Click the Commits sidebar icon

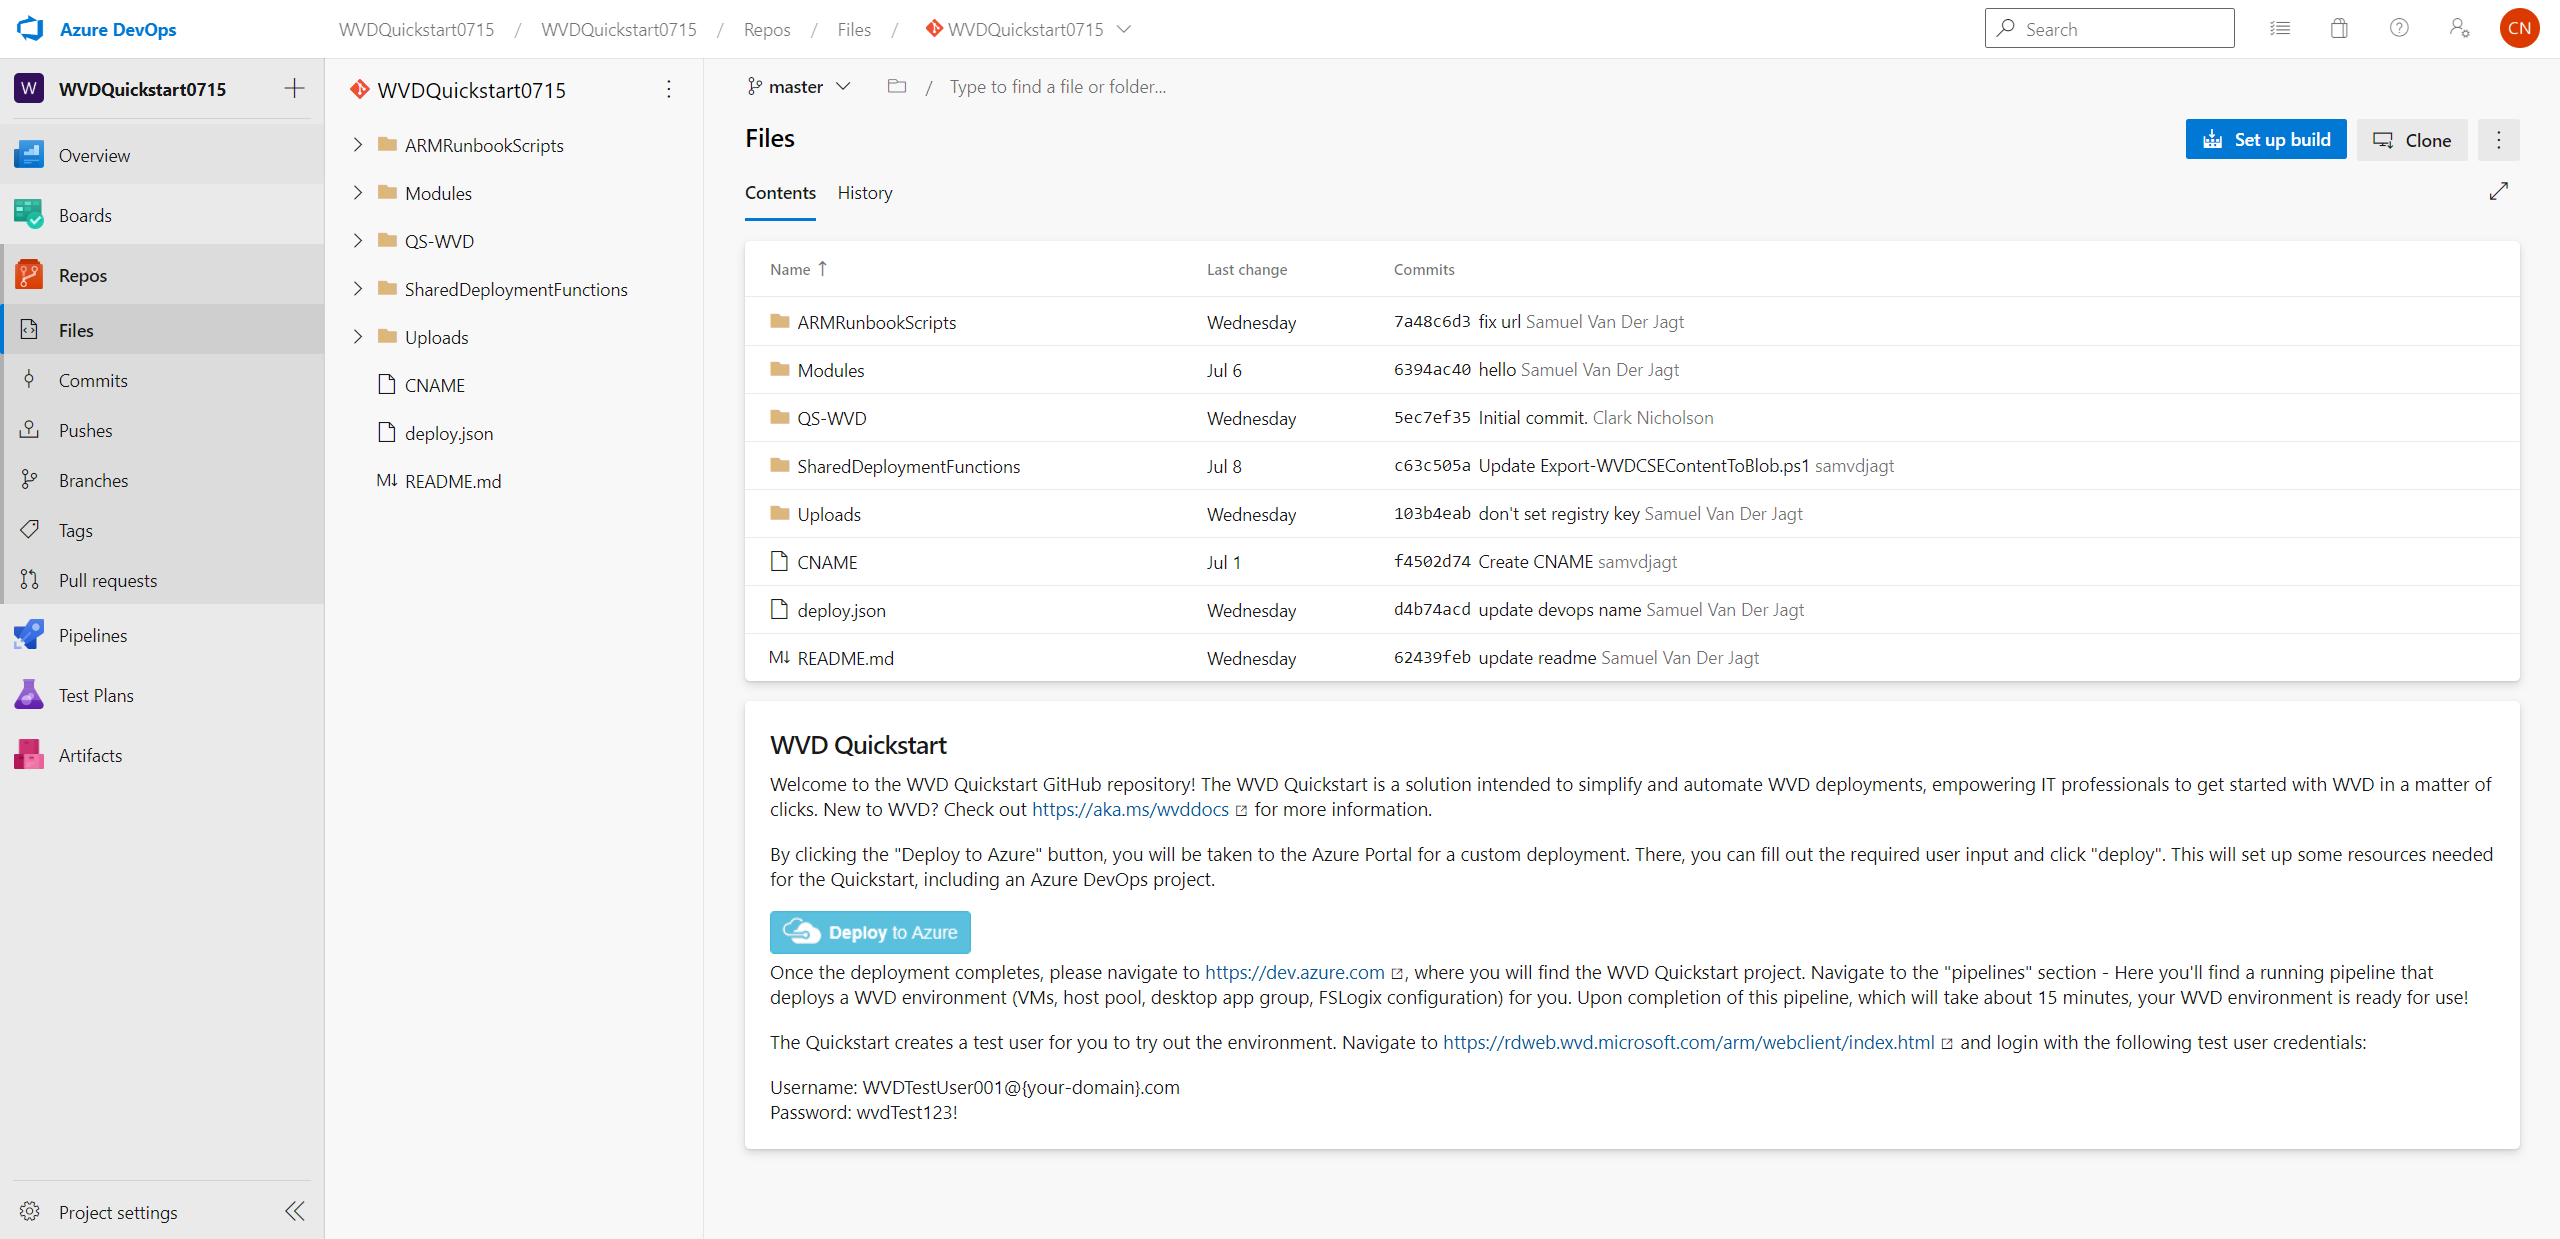click(x=29, y=379)
